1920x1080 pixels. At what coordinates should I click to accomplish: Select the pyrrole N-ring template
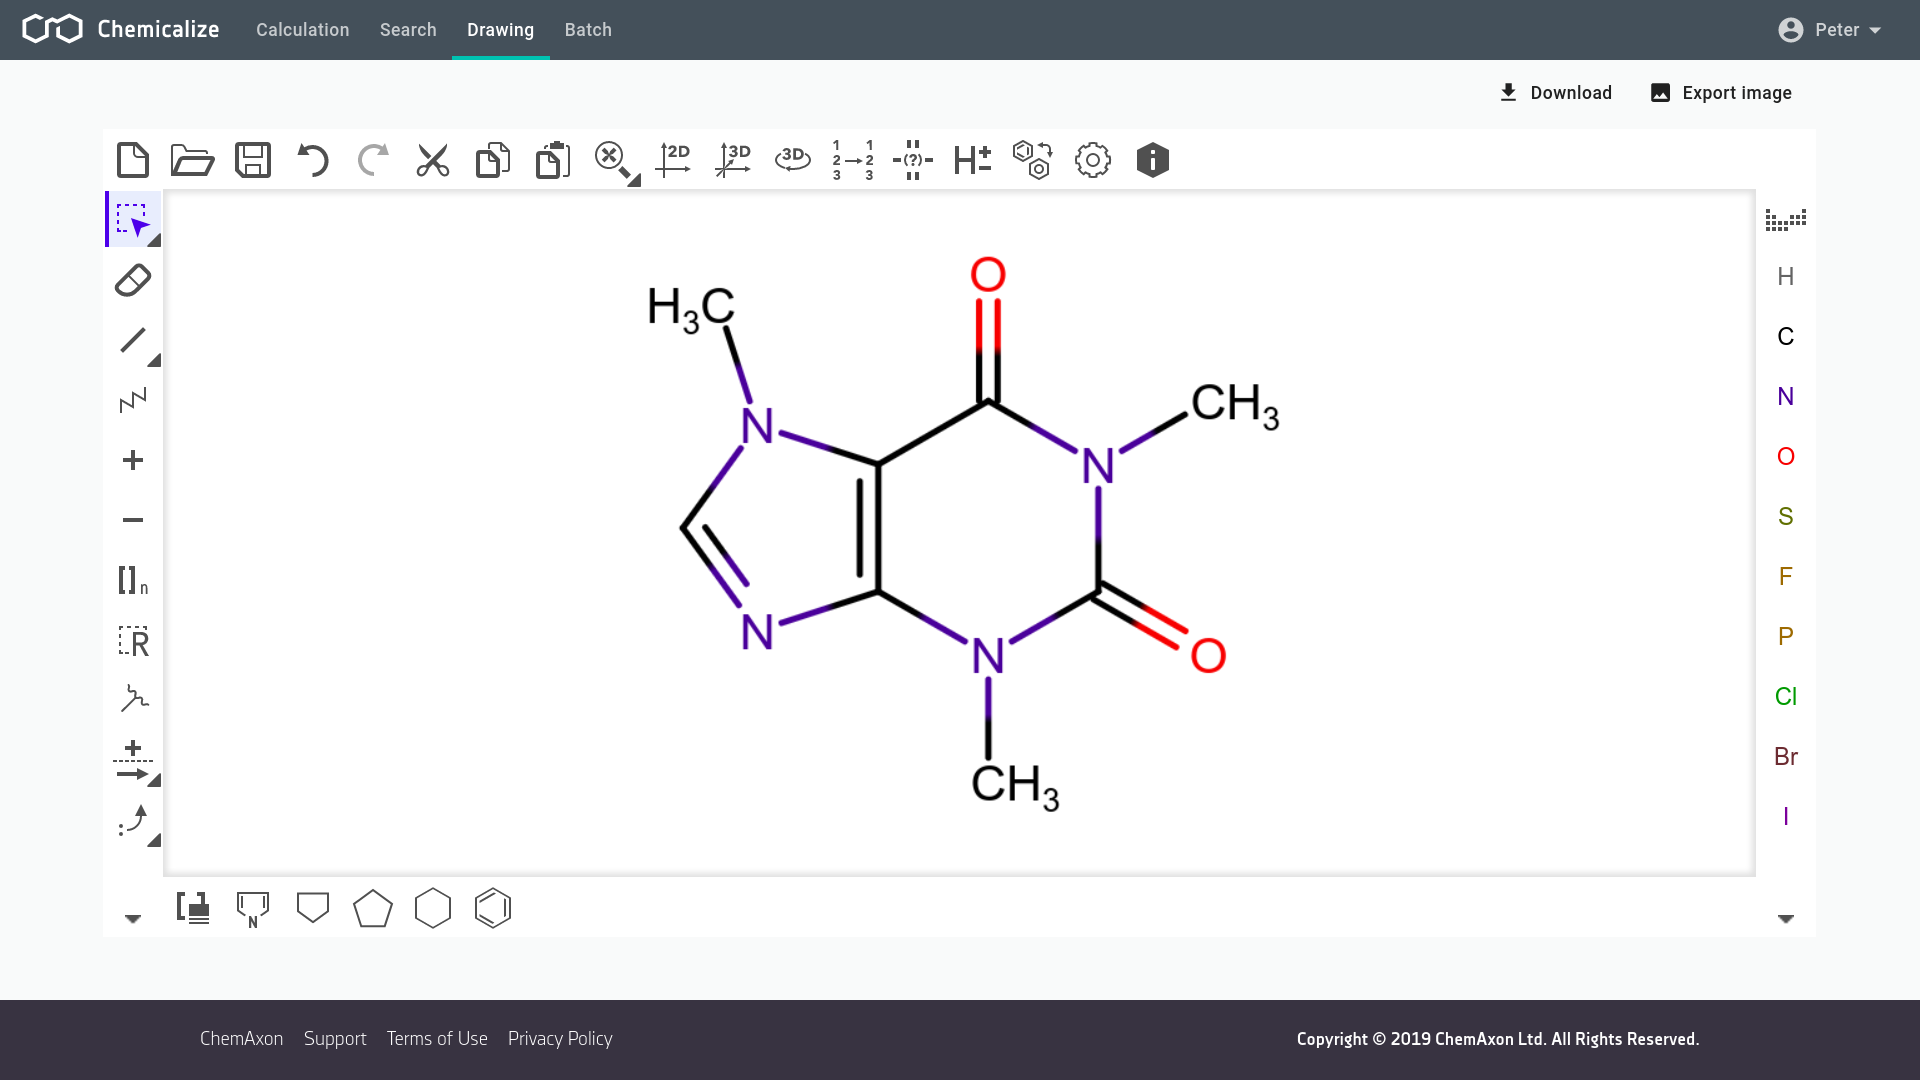(253, 909)
